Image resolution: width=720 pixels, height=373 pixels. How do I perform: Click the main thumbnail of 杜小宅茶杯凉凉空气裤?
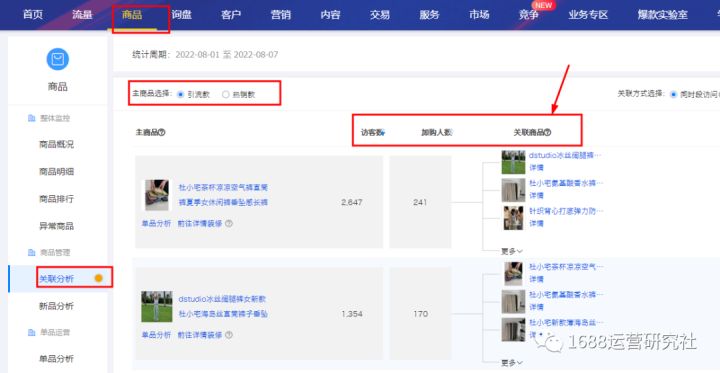[x=157, y=195]
